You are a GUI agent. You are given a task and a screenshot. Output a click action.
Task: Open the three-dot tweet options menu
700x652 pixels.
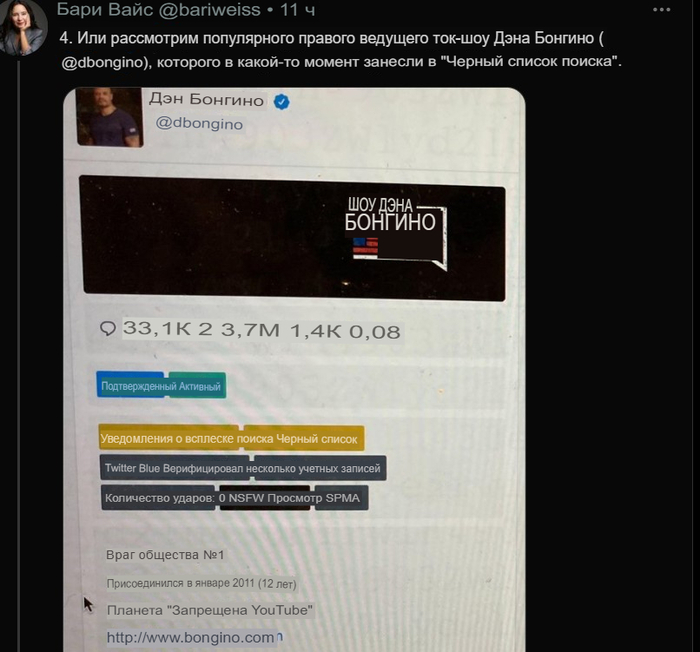(x=661, y=10)
